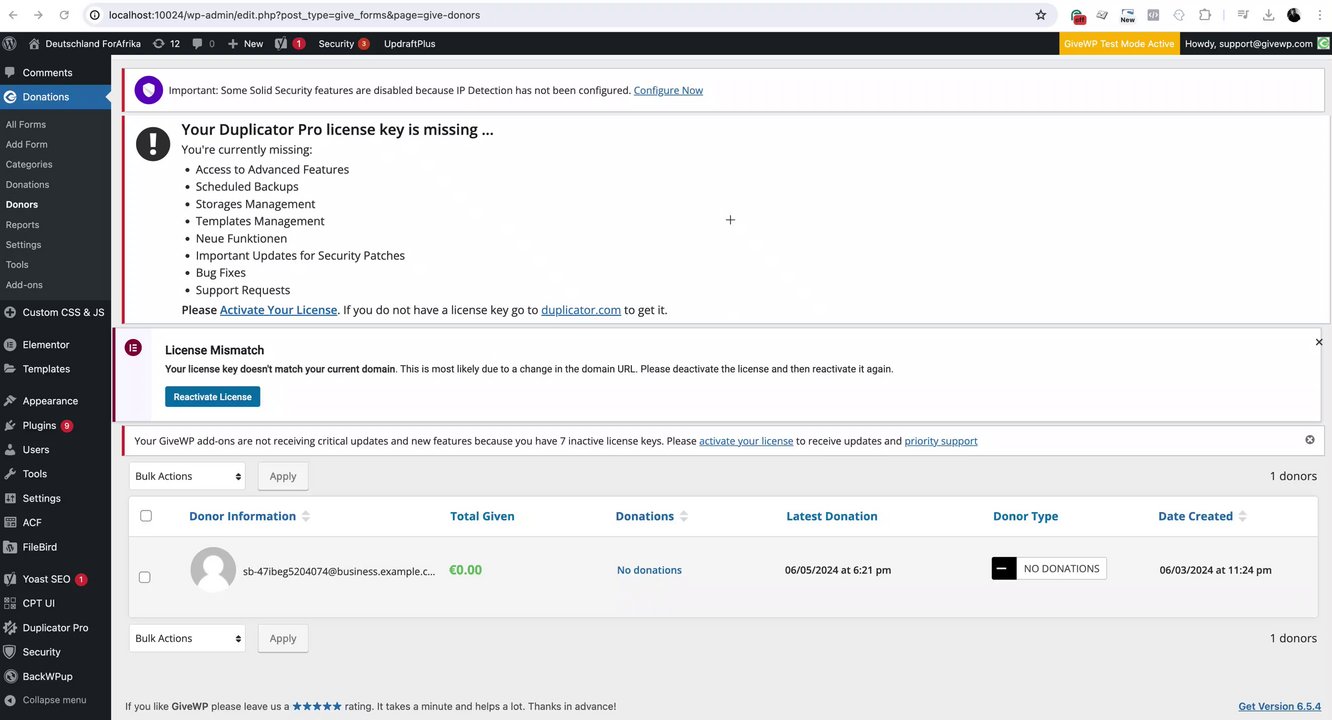The width and height of the screenshot is (1332, 720).
Task: Select the checkbox for donor sb-47ibeg5204074
Action: click(x=145, y=577)
